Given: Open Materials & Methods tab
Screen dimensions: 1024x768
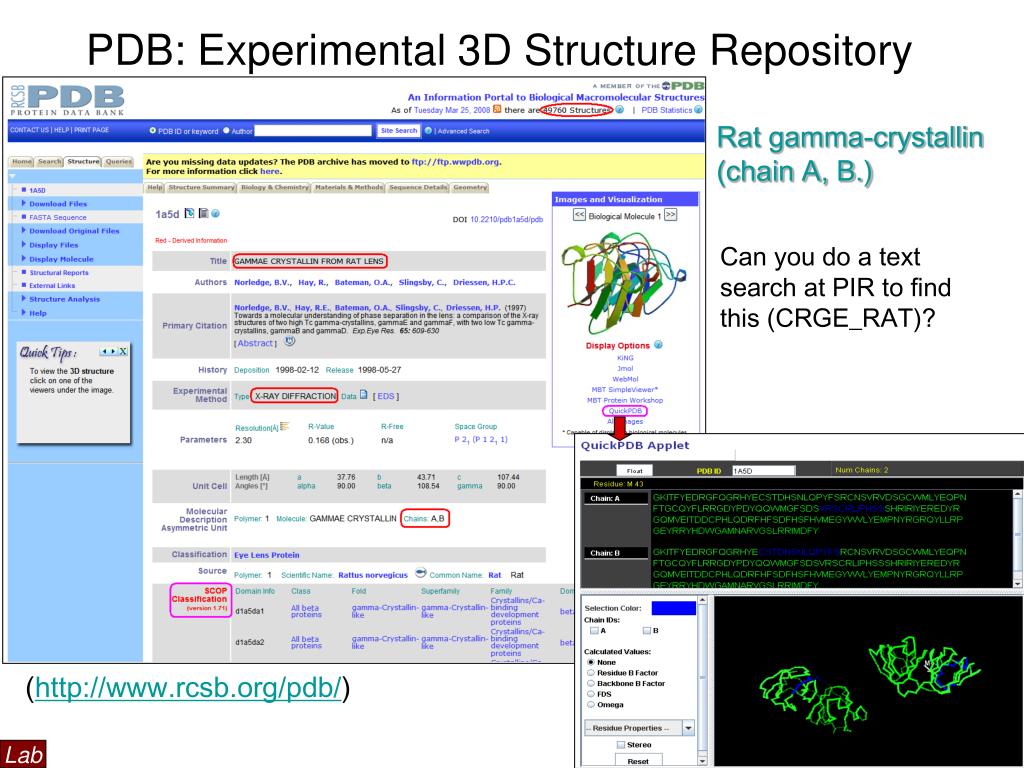Looking at the screenshot, I should pyautogui.click(x=349, y=187).
